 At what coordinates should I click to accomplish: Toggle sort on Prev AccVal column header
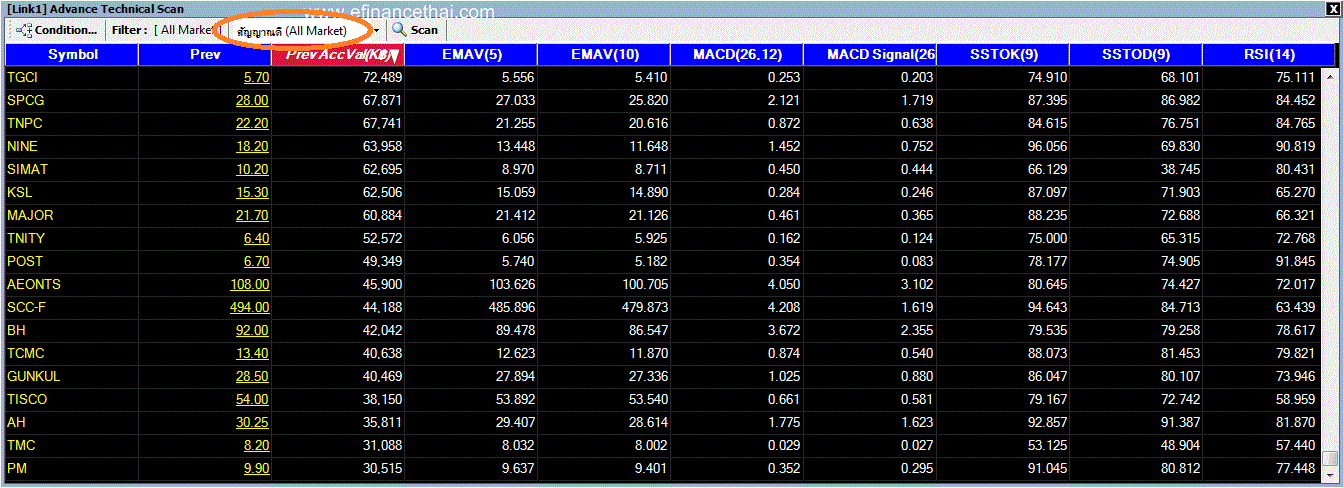pos(338,54)
